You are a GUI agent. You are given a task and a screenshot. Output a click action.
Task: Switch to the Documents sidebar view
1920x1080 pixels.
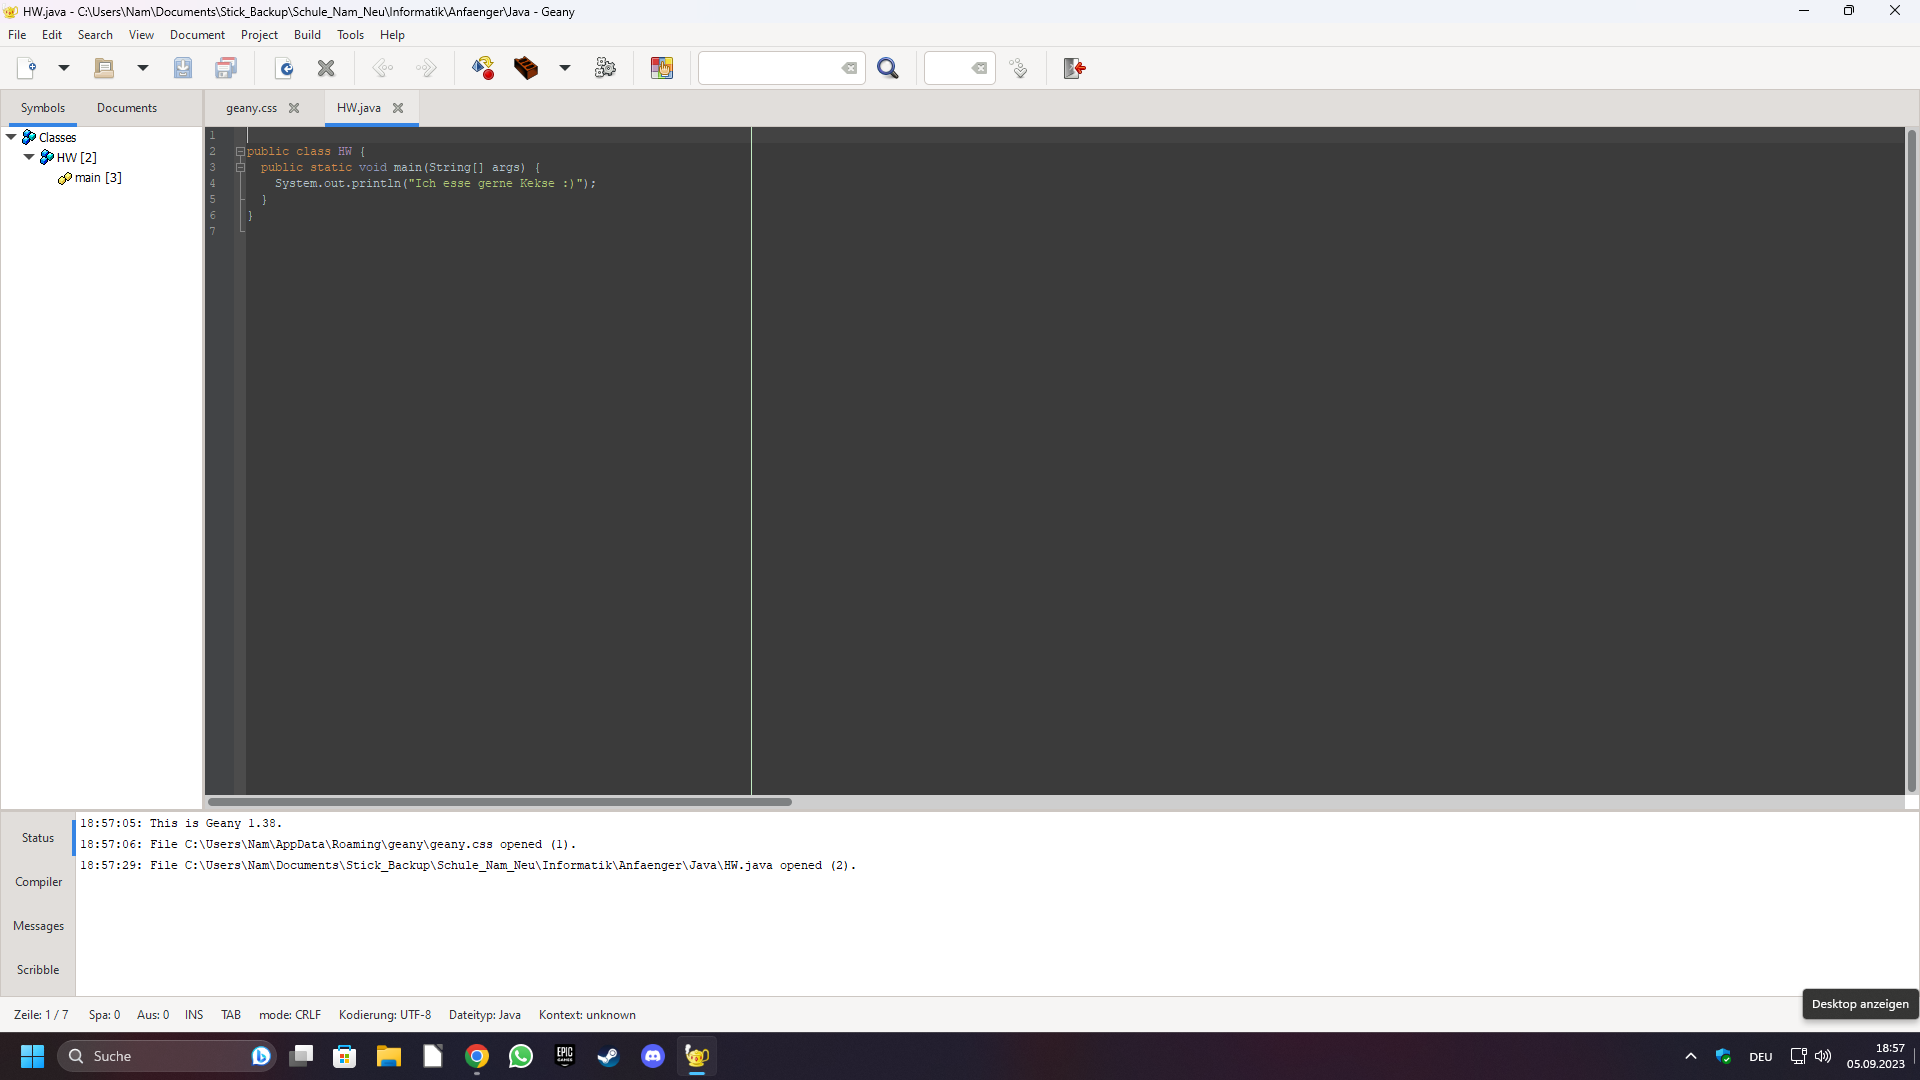click(x=127, y=108)
